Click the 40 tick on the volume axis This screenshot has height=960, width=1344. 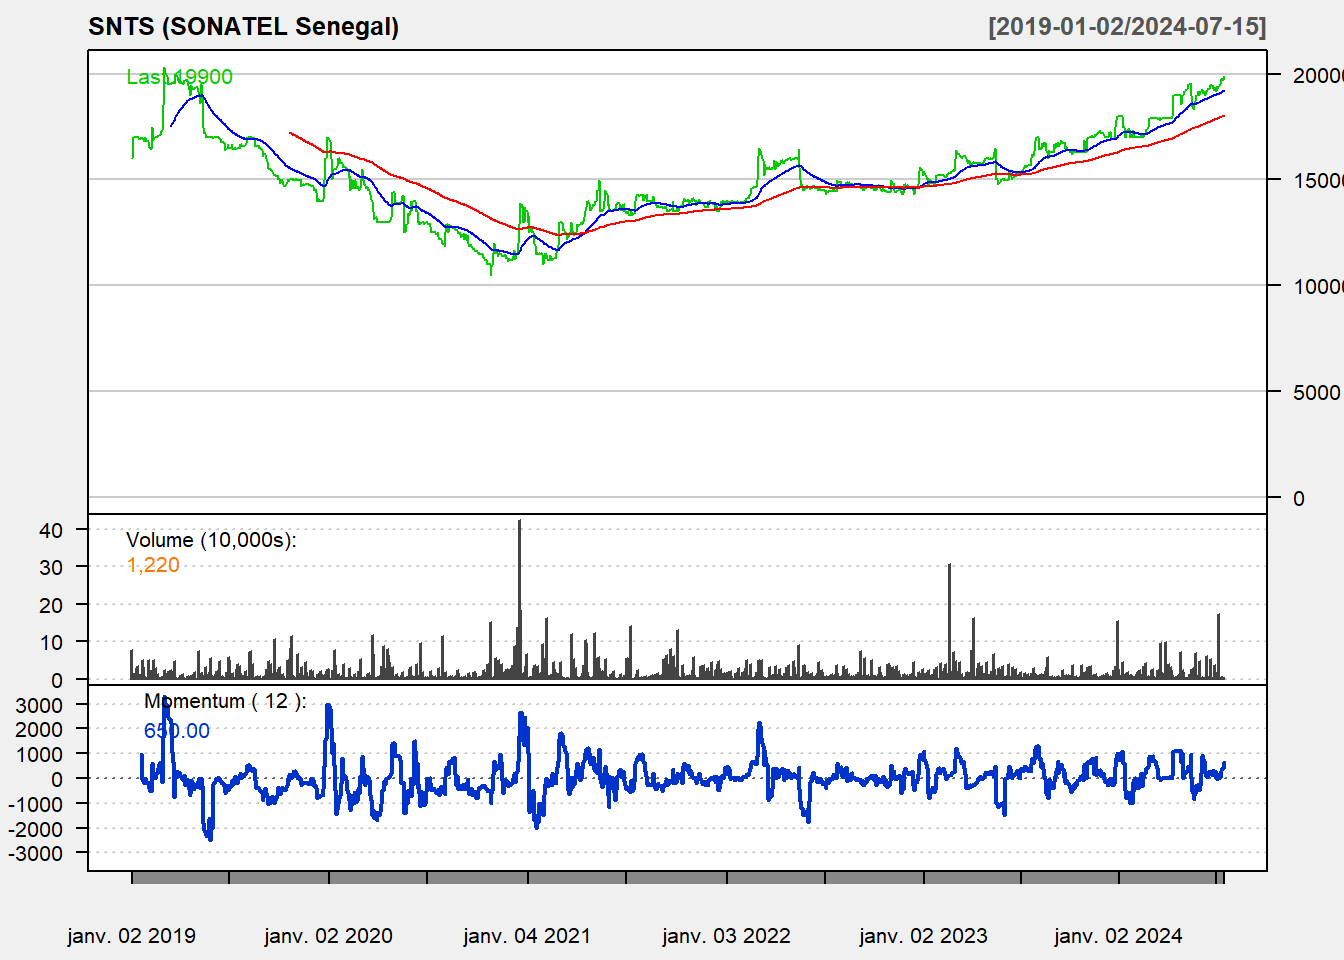(51, 530)
